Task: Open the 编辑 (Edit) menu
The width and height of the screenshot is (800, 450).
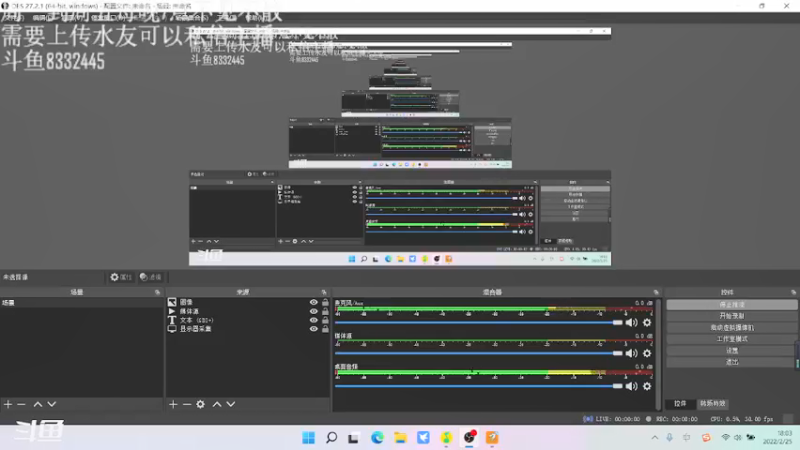Action: coord(42,18)
